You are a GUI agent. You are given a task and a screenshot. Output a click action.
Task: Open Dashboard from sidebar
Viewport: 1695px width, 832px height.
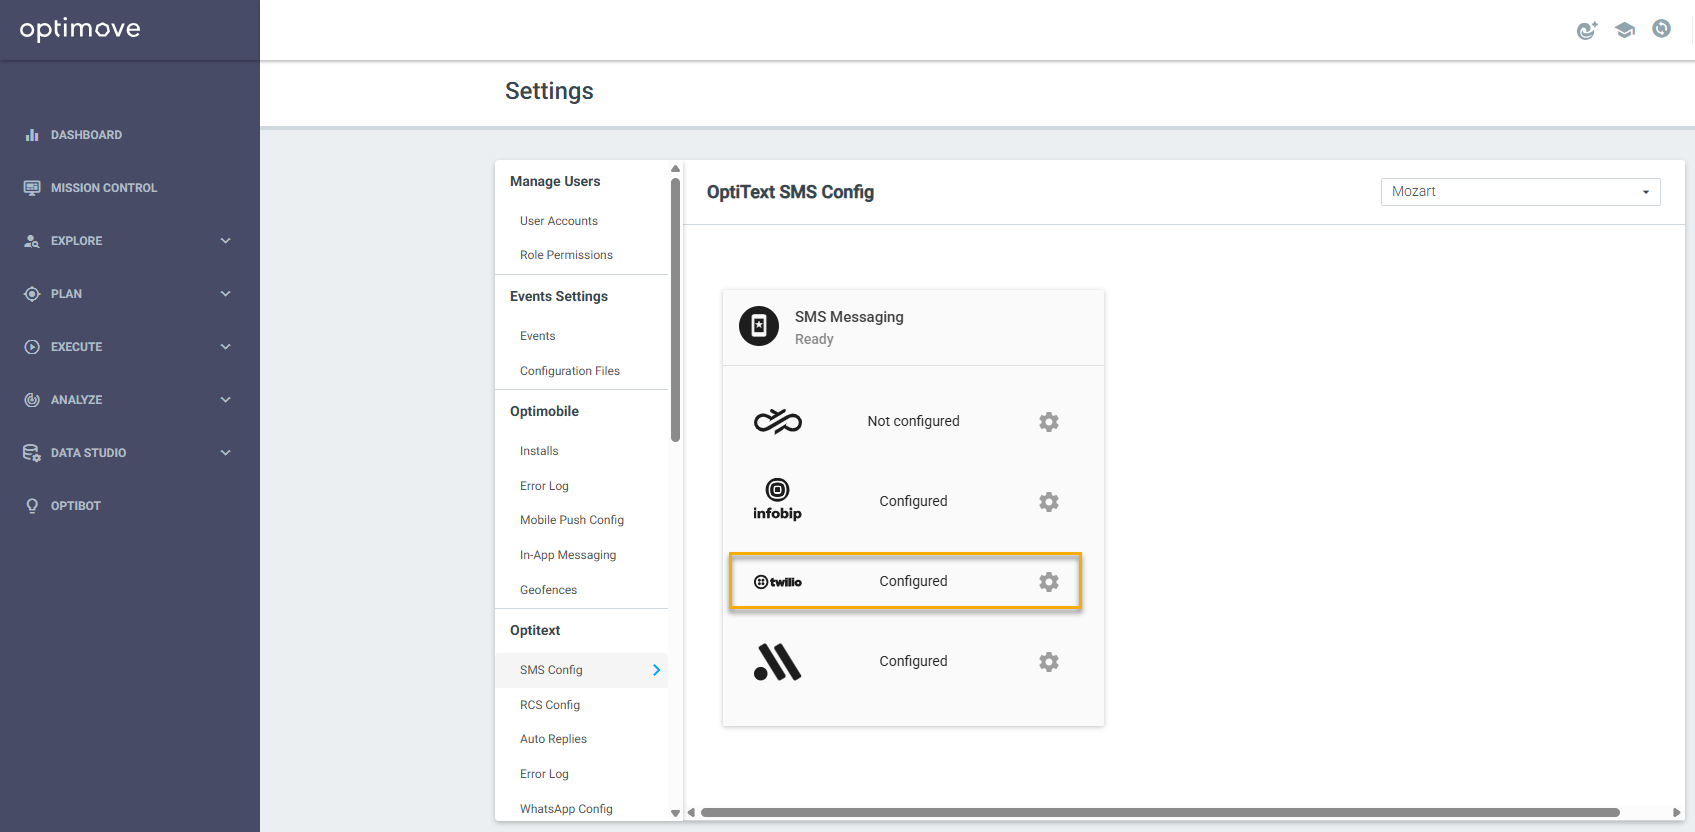pos(86,135)
